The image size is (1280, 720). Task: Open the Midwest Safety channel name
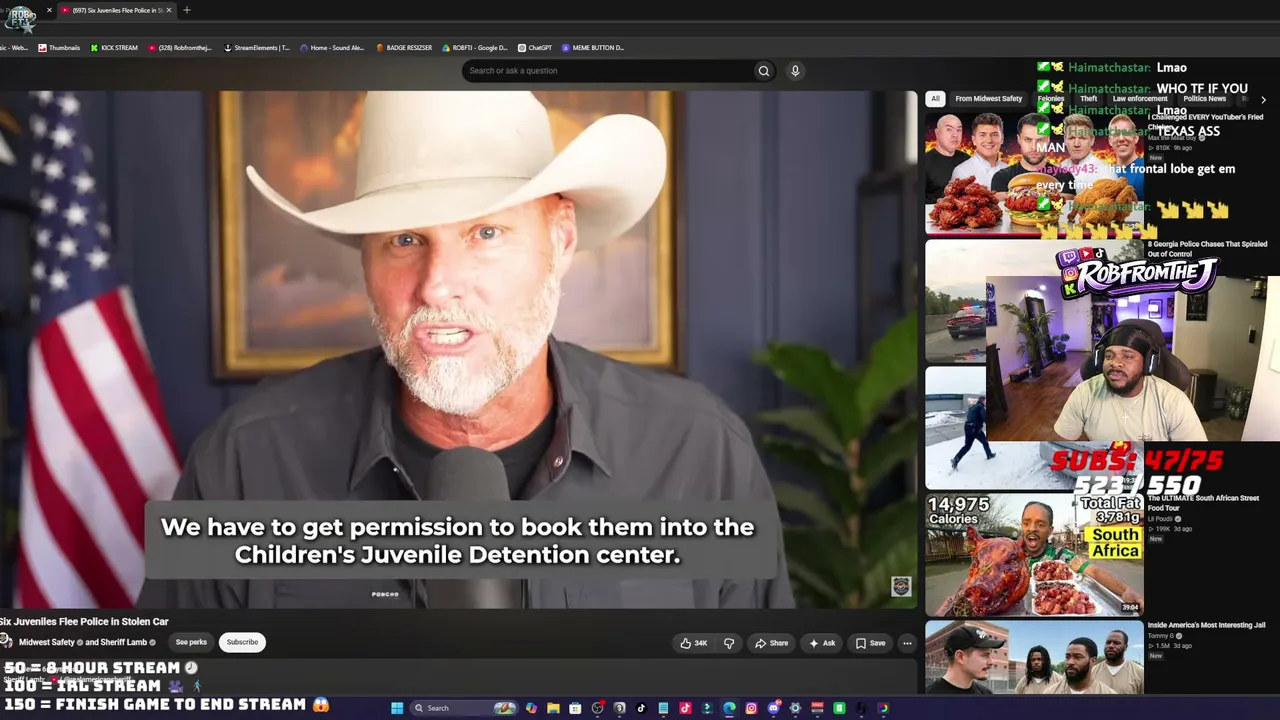47,642
